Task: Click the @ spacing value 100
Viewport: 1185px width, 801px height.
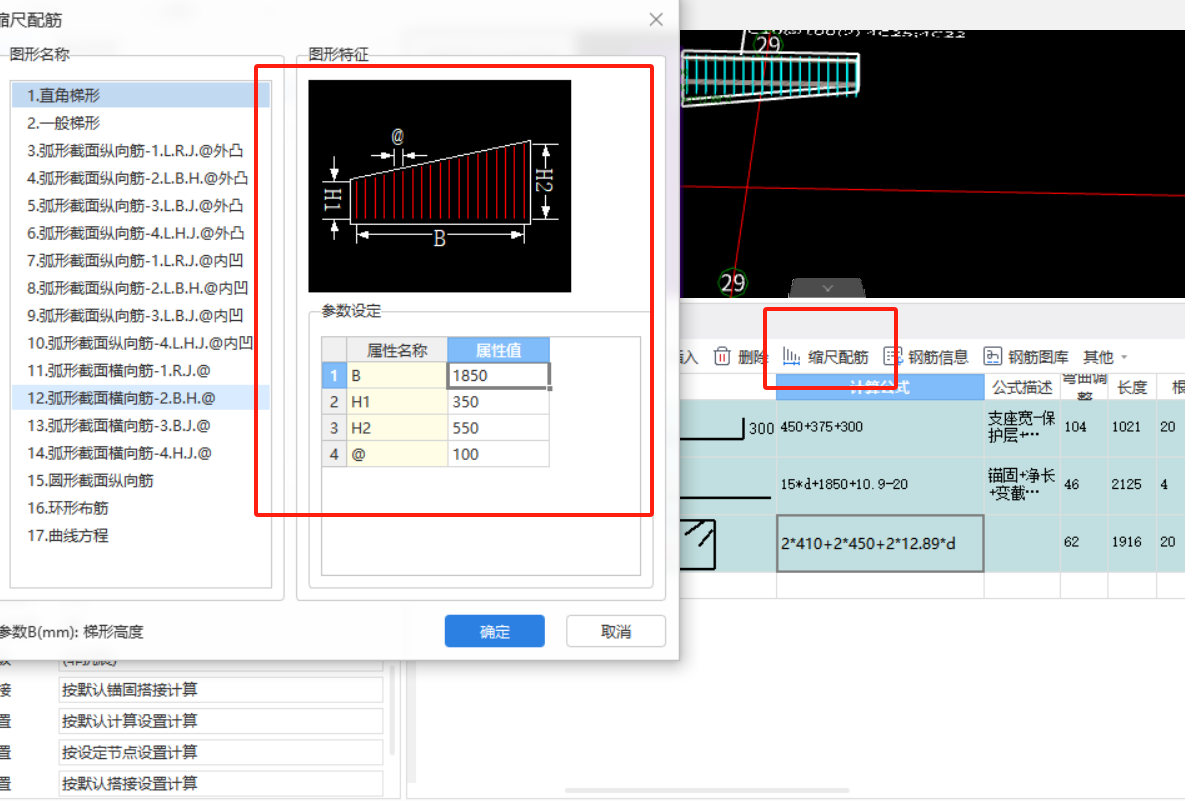Action: (498, 454)
